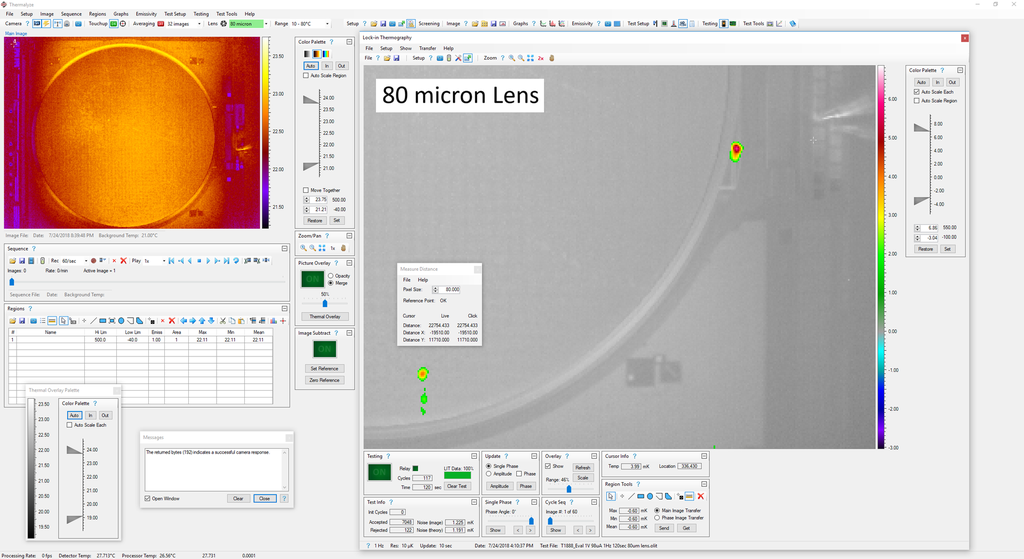This screenshot has height=559, width=1024.
Task: Collapse the Sequence panel
Action: coord(285,249)
